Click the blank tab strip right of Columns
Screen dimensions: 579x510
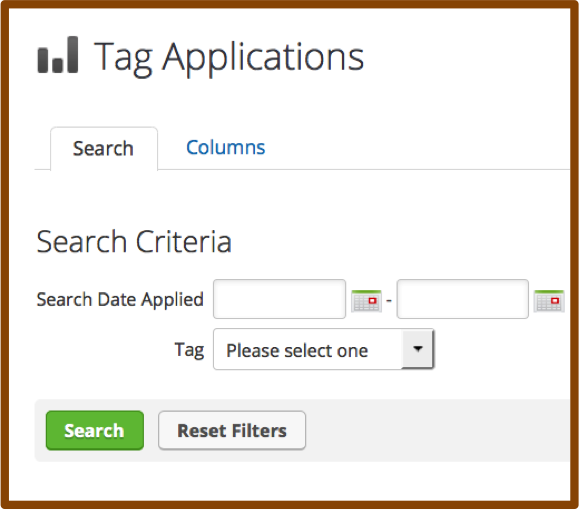(417, 148)
